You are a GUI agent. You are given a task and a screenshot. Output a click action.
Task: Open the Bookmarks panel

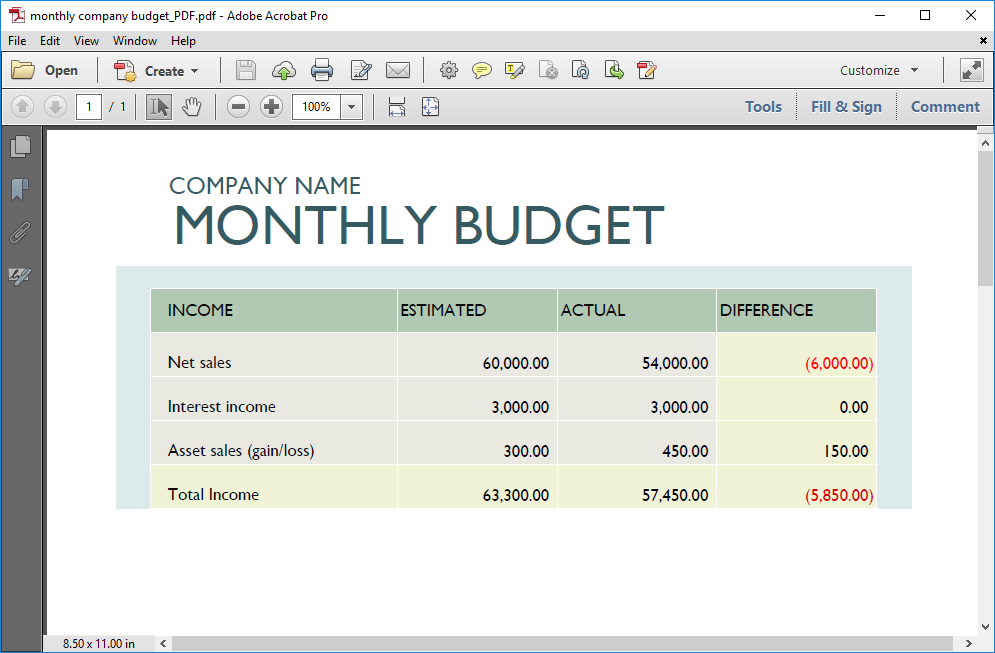[20, 190]
